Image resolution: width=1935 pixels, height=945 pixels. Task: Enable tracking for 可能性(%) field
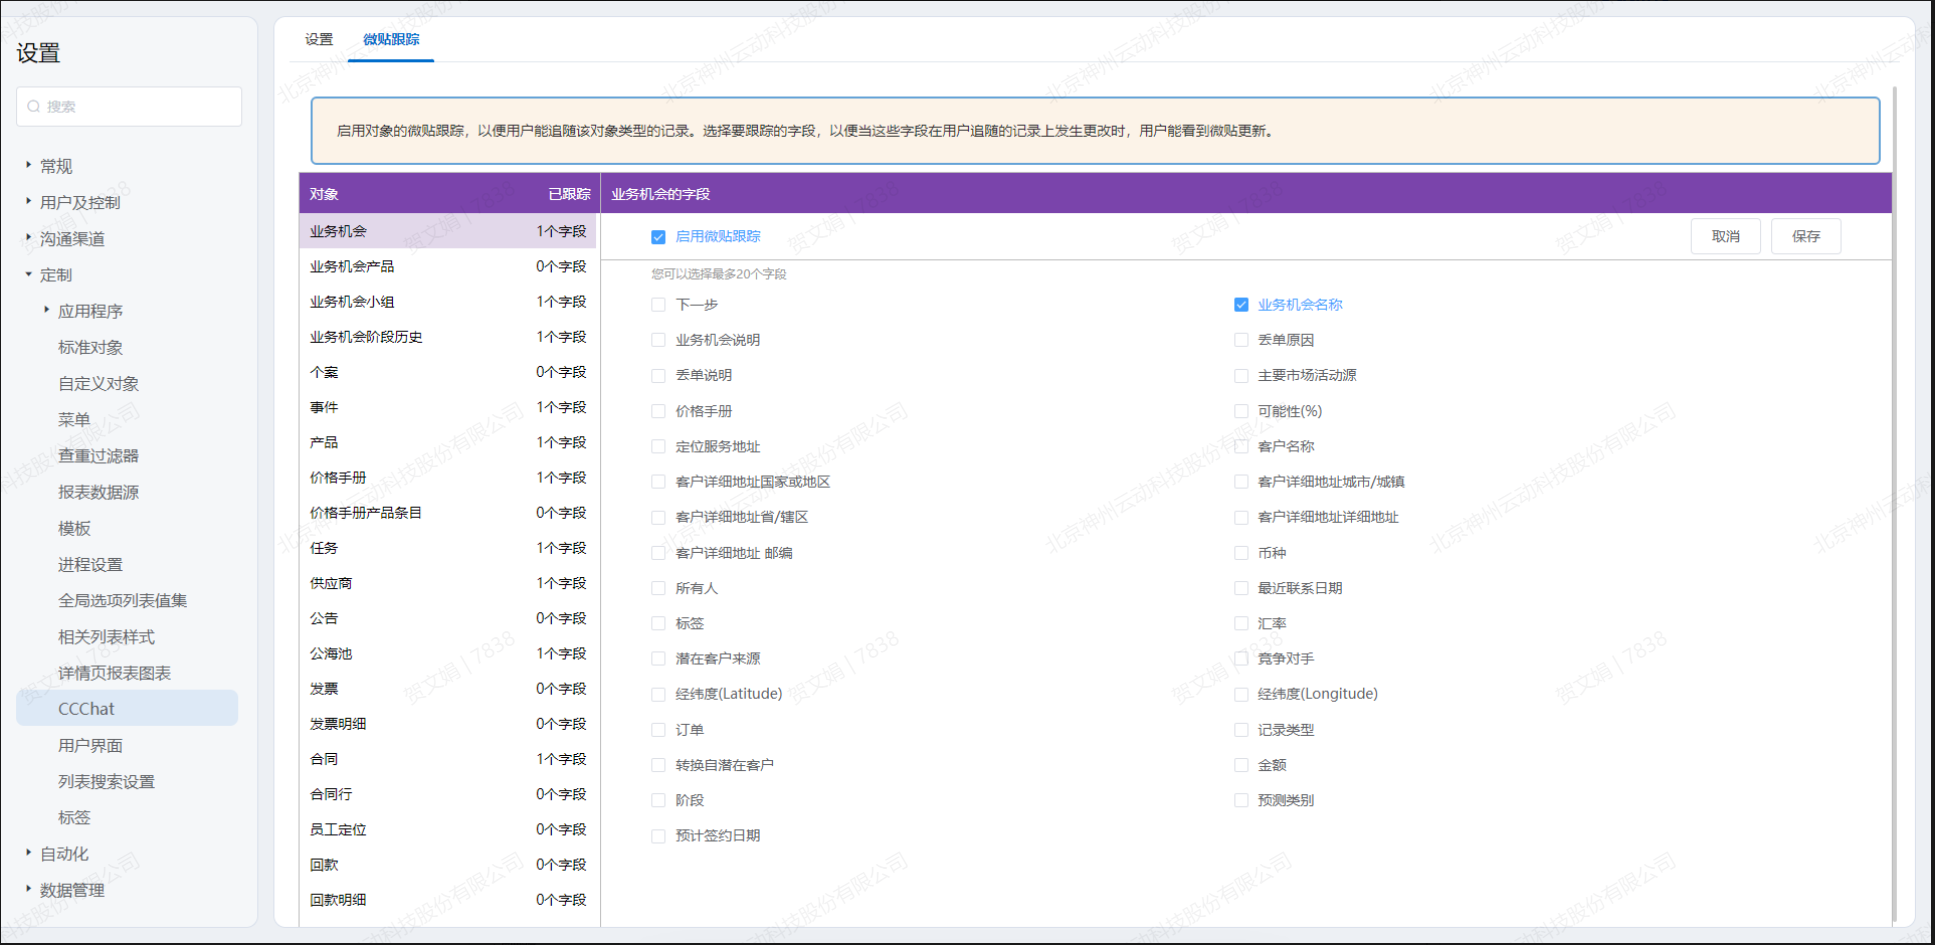[1241, 411]
